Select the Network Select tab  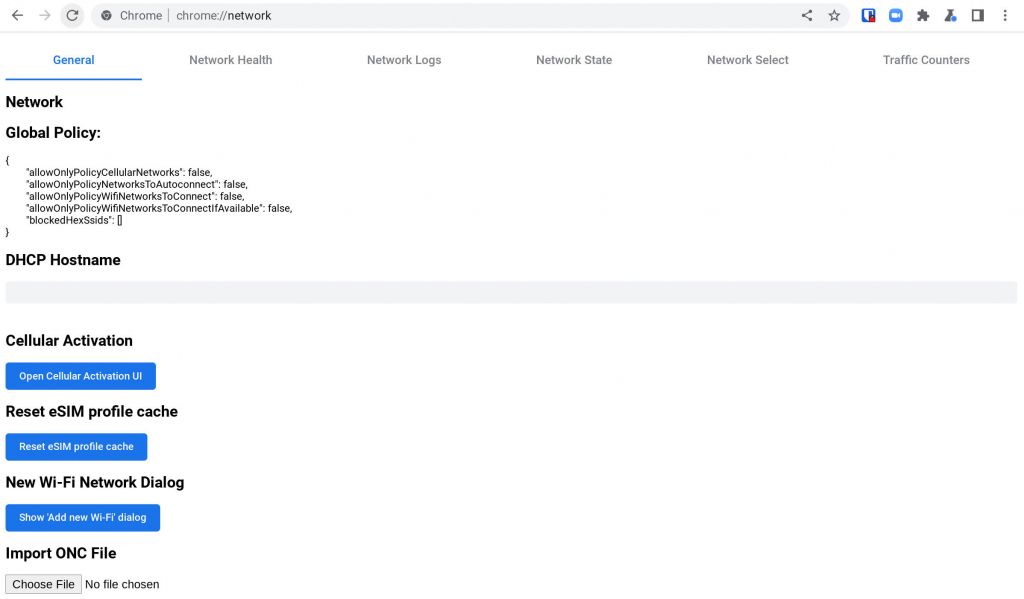point(747,60)
